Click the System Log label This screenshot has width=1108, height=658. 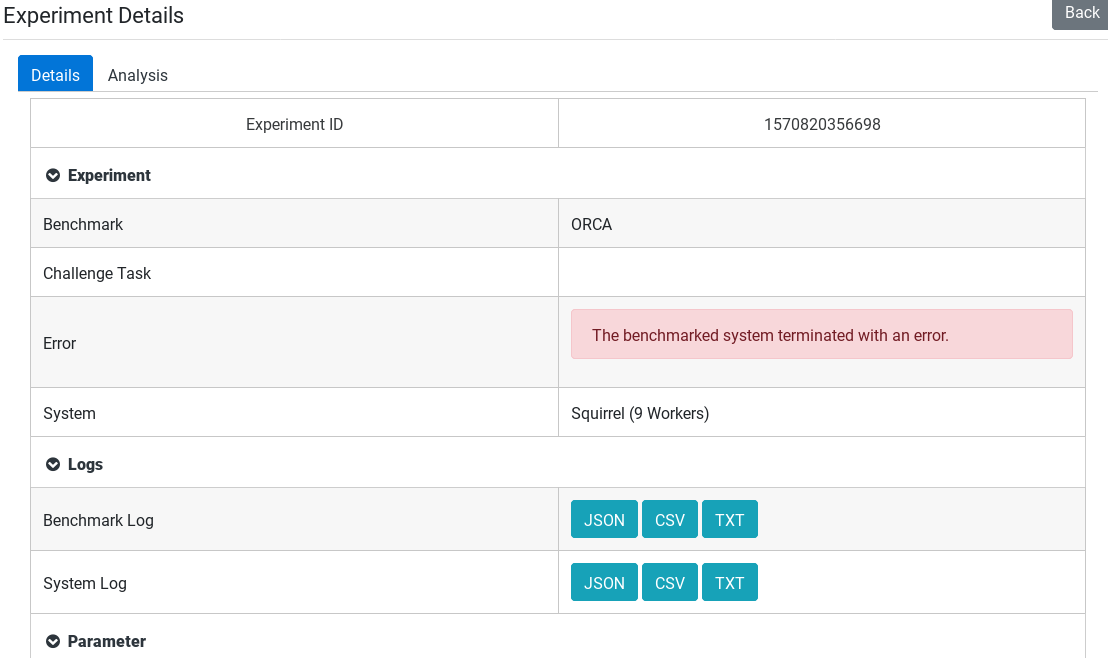(x=85, y=583)
